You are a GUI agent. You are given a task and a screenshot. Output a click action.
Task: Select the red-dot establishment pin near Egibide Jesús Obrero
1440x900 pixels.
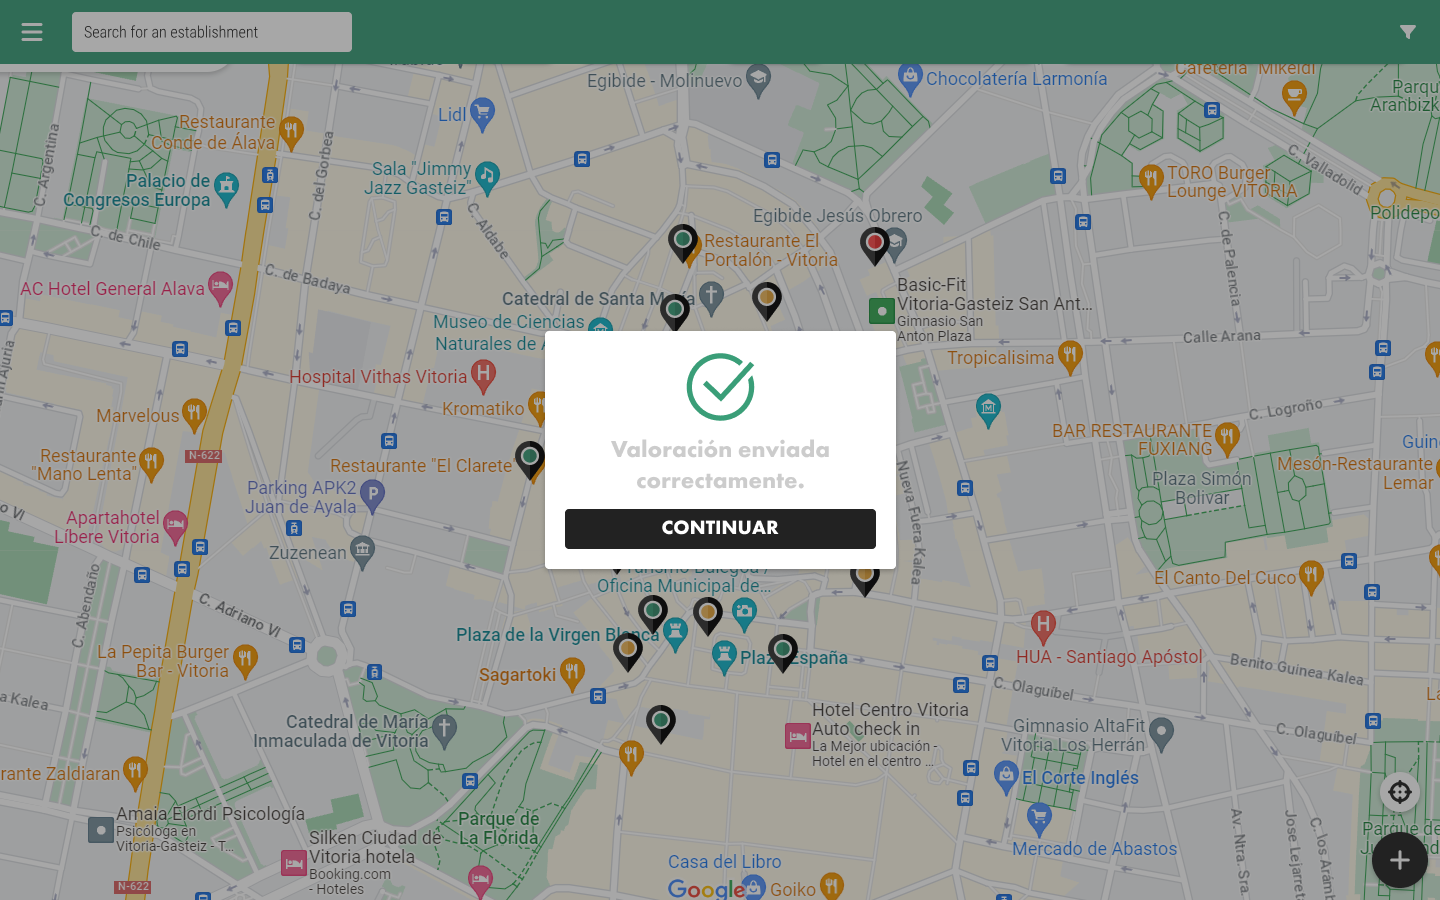(875, 246)
